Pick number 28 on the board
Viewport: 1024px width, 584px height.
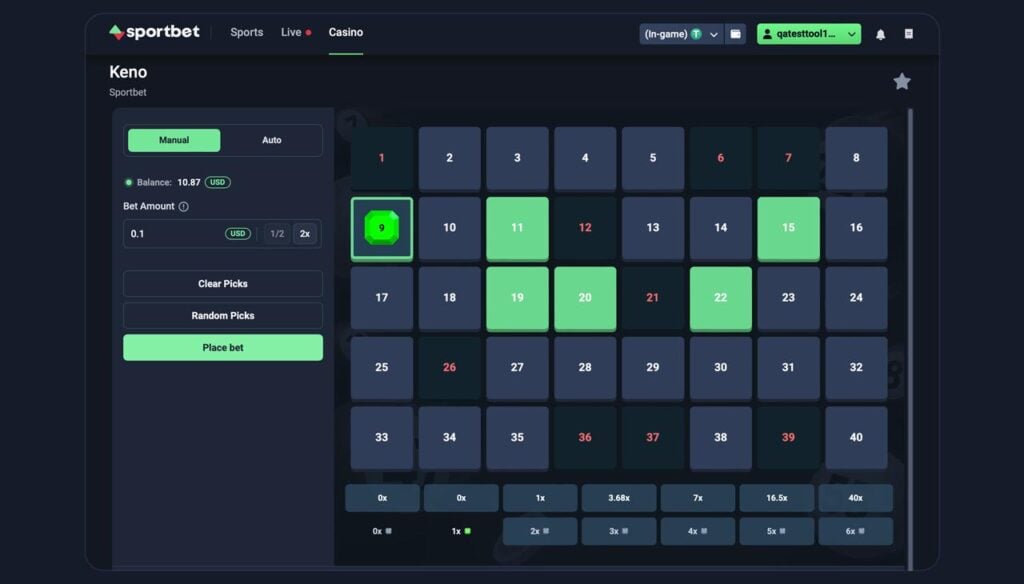tap(585, 368)
